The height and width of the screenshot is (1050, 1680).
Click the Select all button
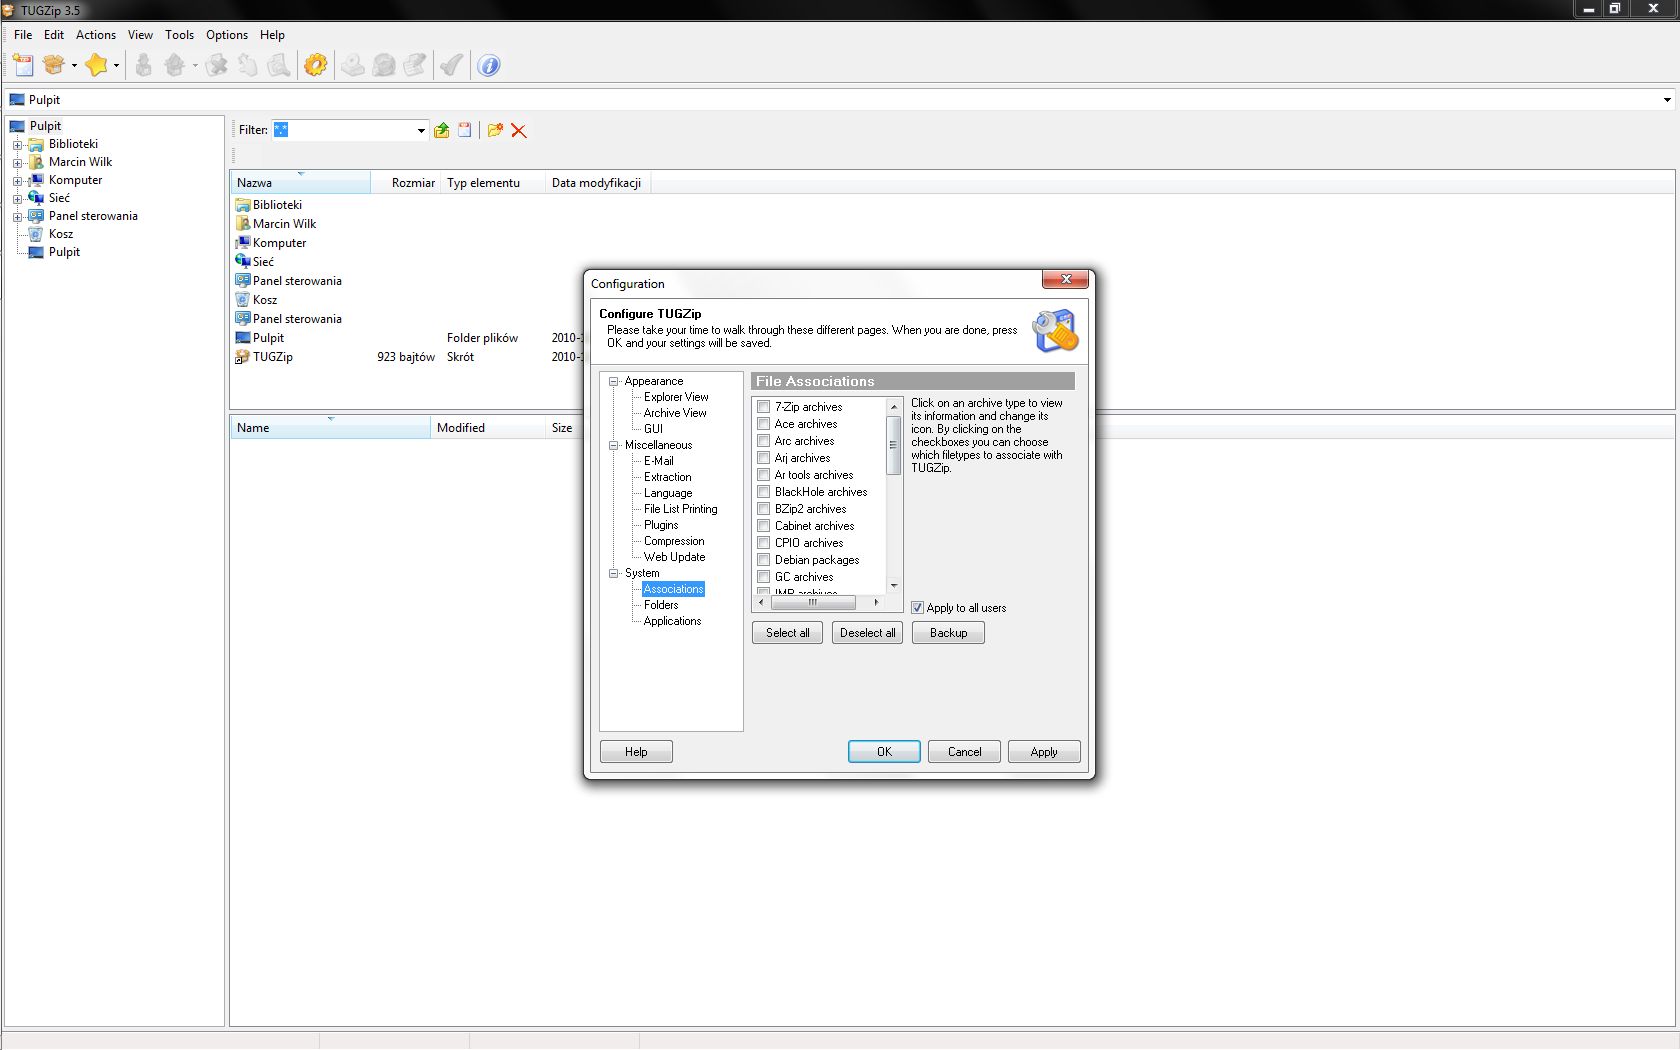point(788,633)
